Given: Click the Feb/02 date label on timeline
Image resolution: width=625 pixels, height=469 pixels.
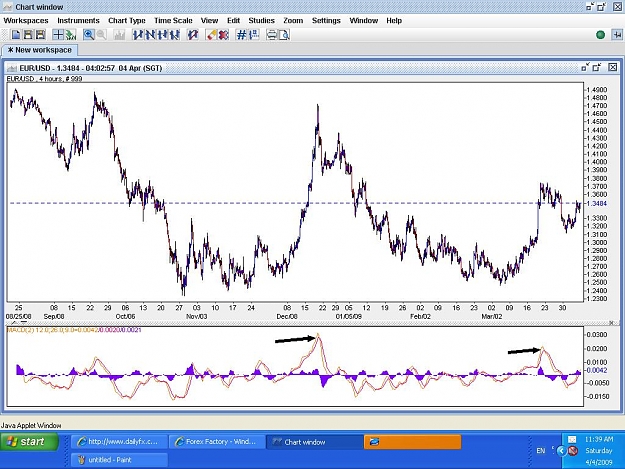Looking at the screenshot, I should click(420, 316).
